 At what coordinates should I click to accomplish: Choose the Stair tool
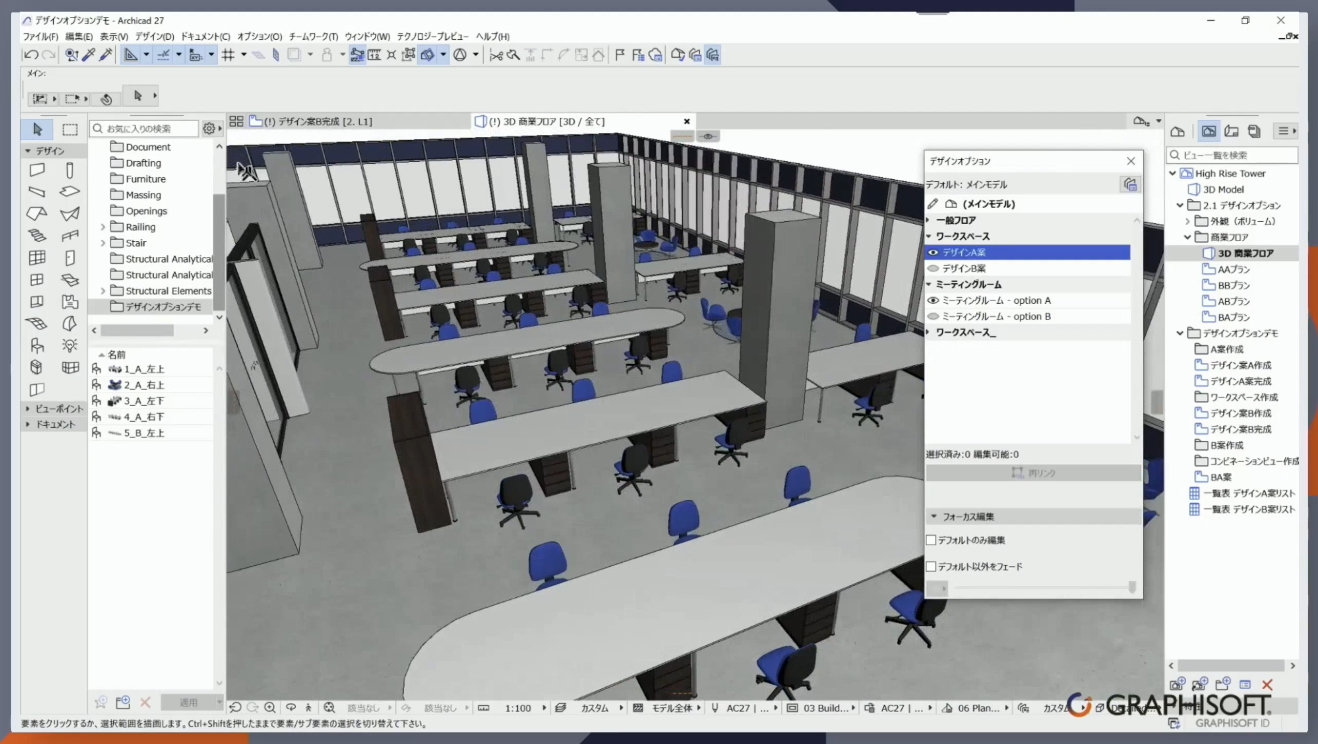click(37, 236)
